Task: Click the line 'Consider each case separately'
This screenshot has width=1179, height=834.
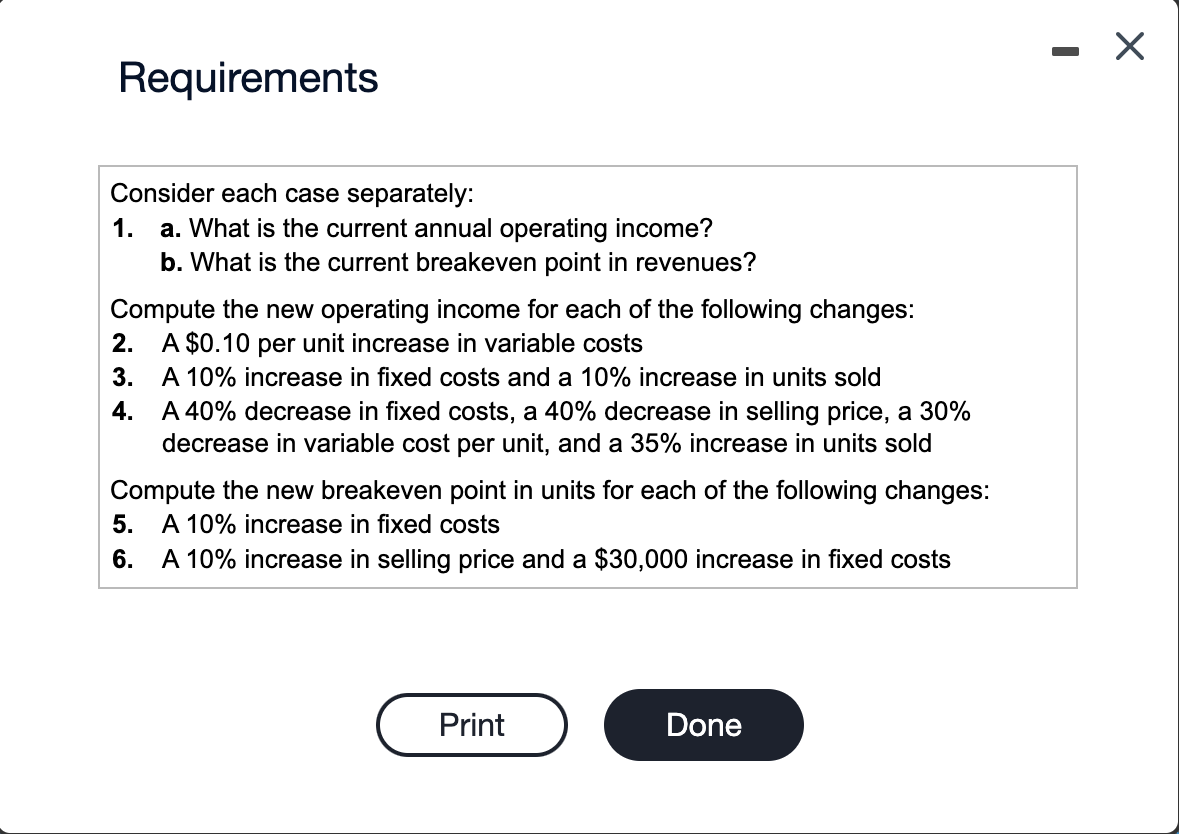Action: click(x=292, y=193)
